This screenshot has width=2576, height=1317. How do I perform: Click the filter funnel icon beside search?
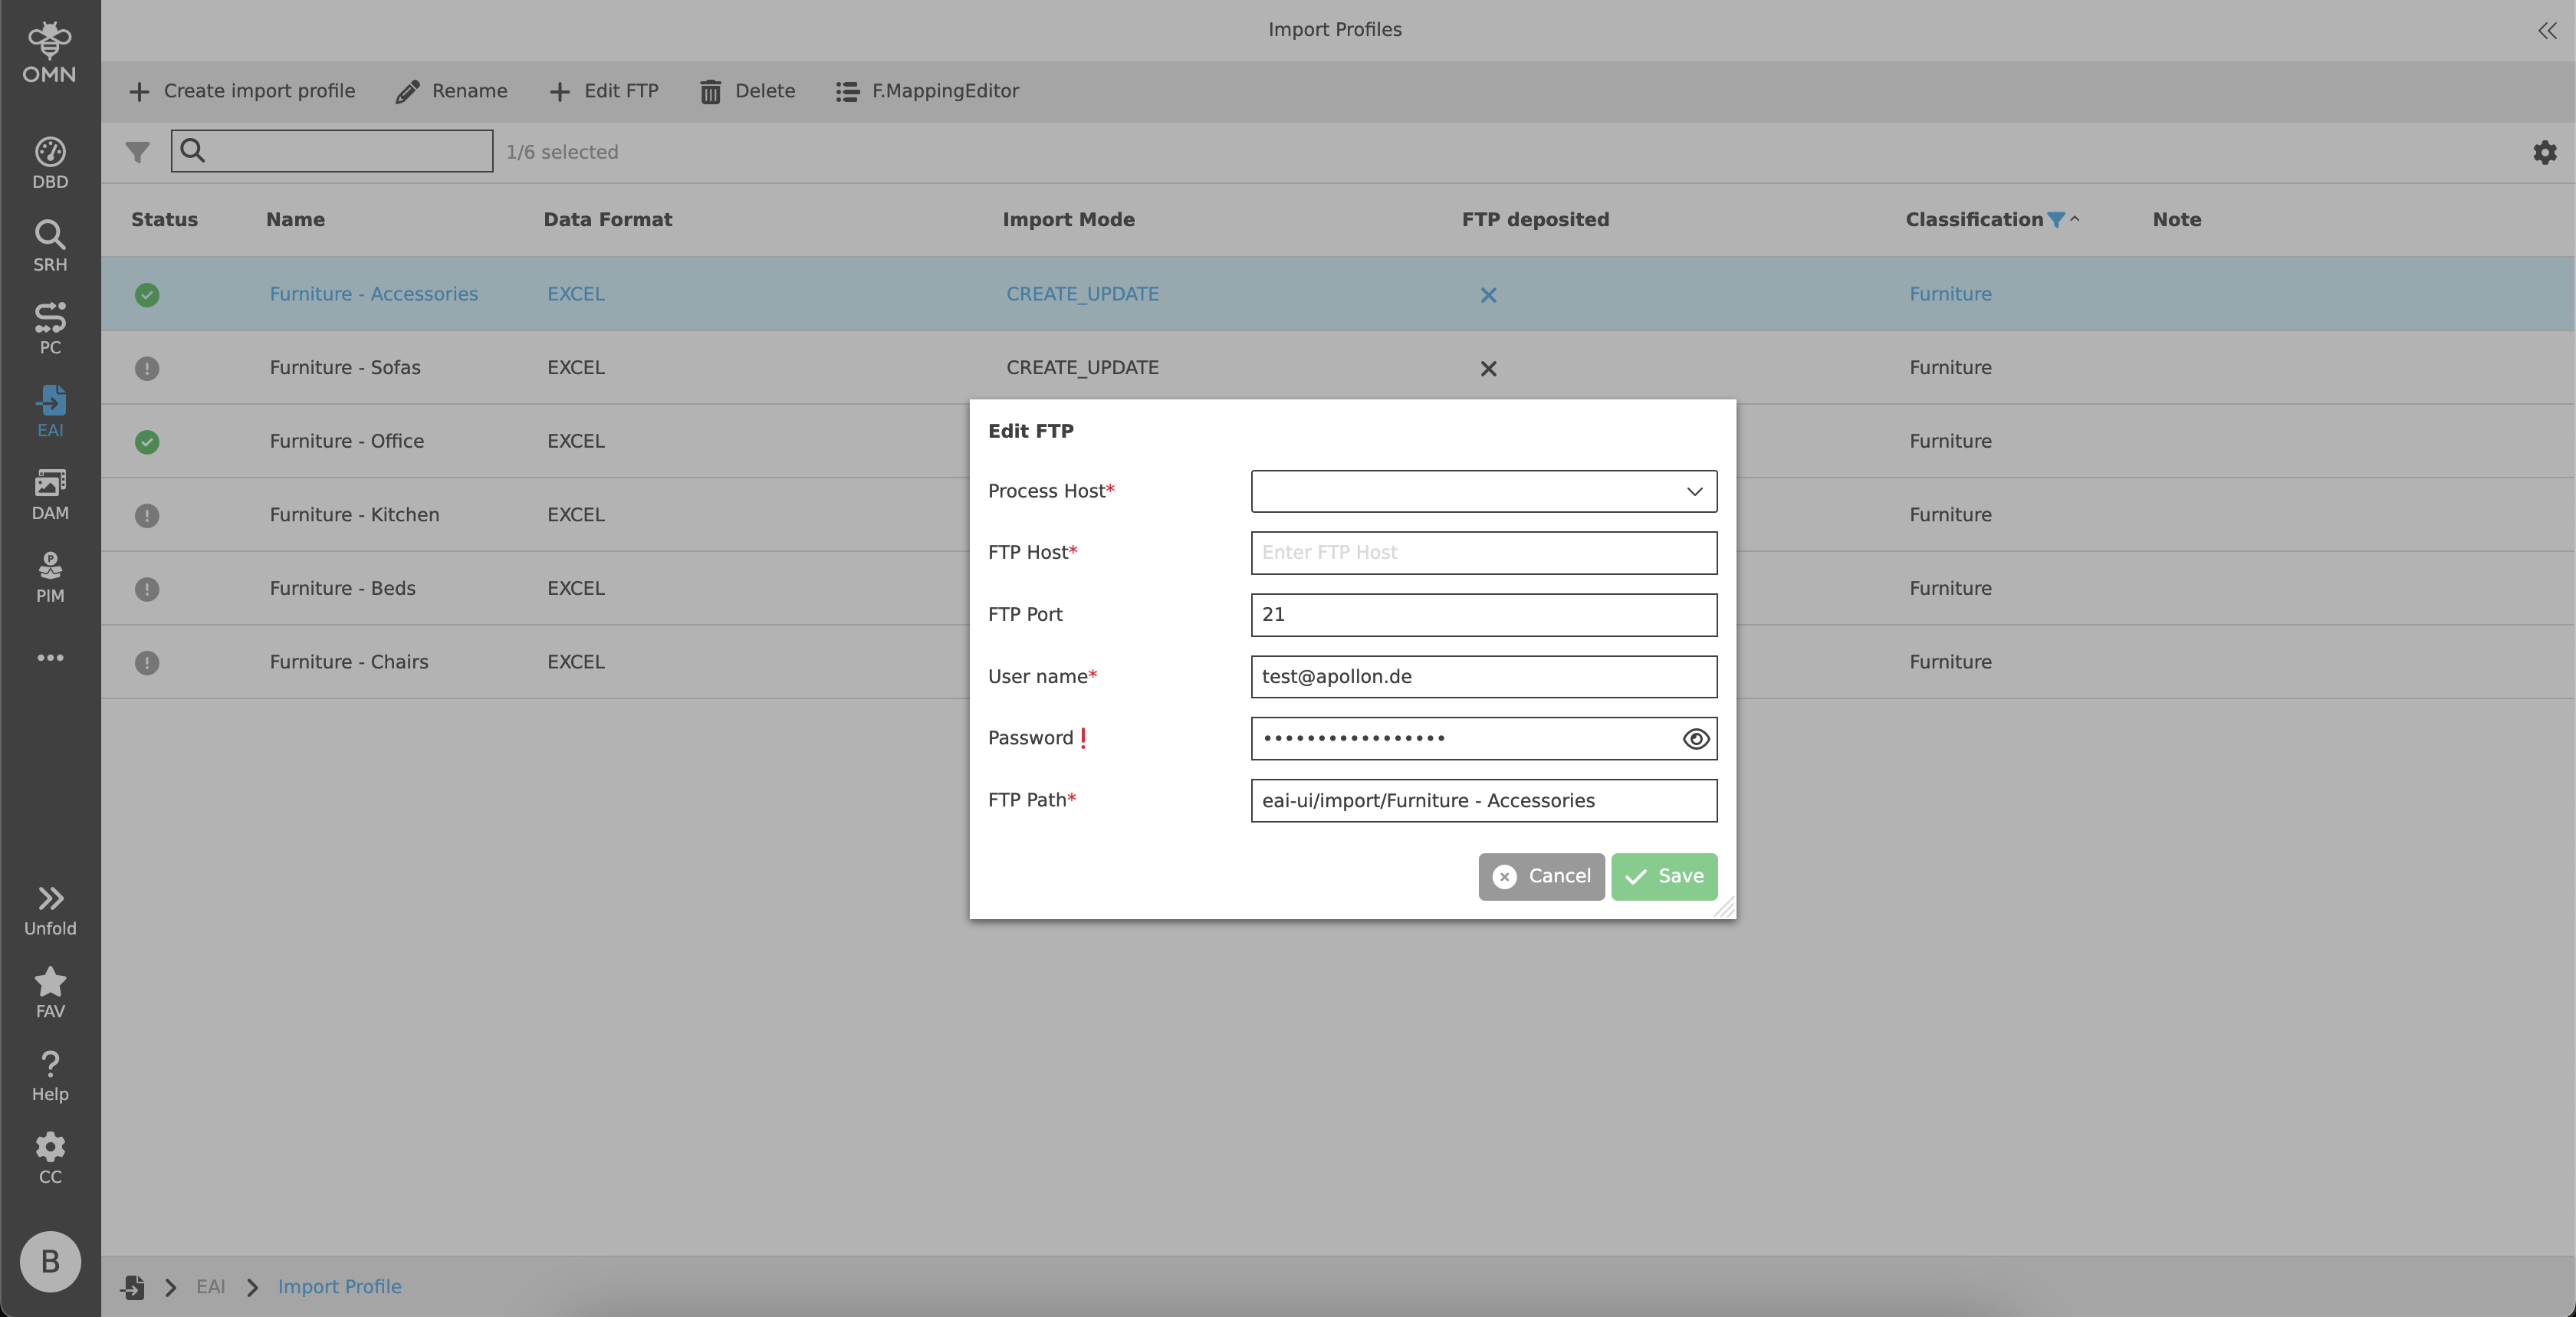[x=137, y=152]
